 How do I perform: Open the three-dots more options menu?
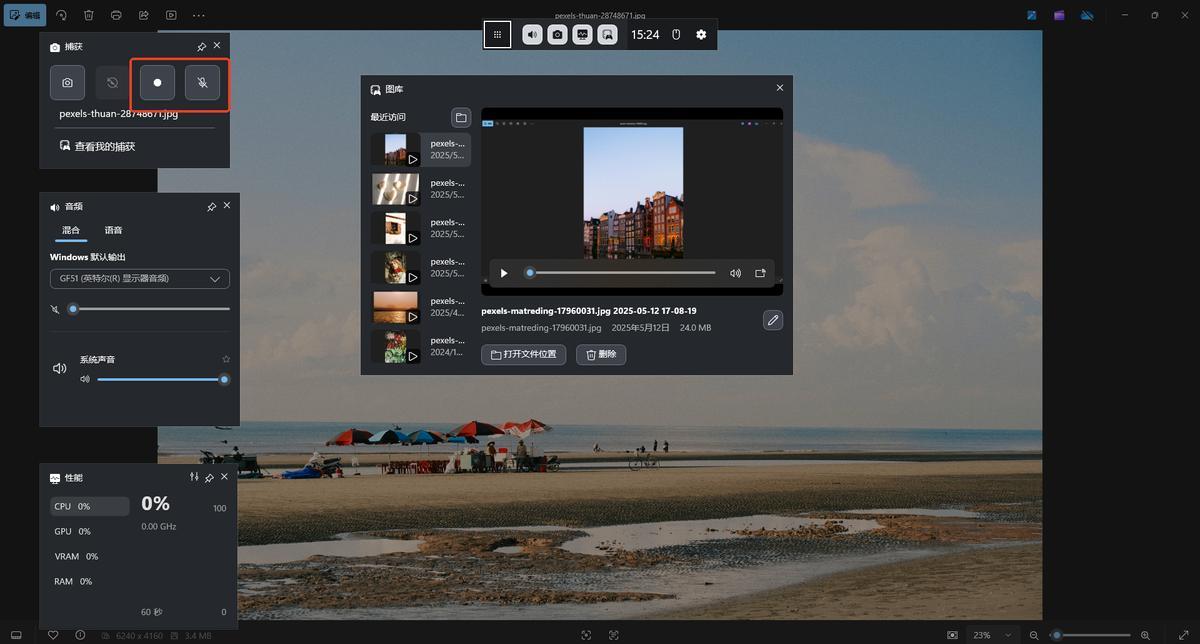199,15
